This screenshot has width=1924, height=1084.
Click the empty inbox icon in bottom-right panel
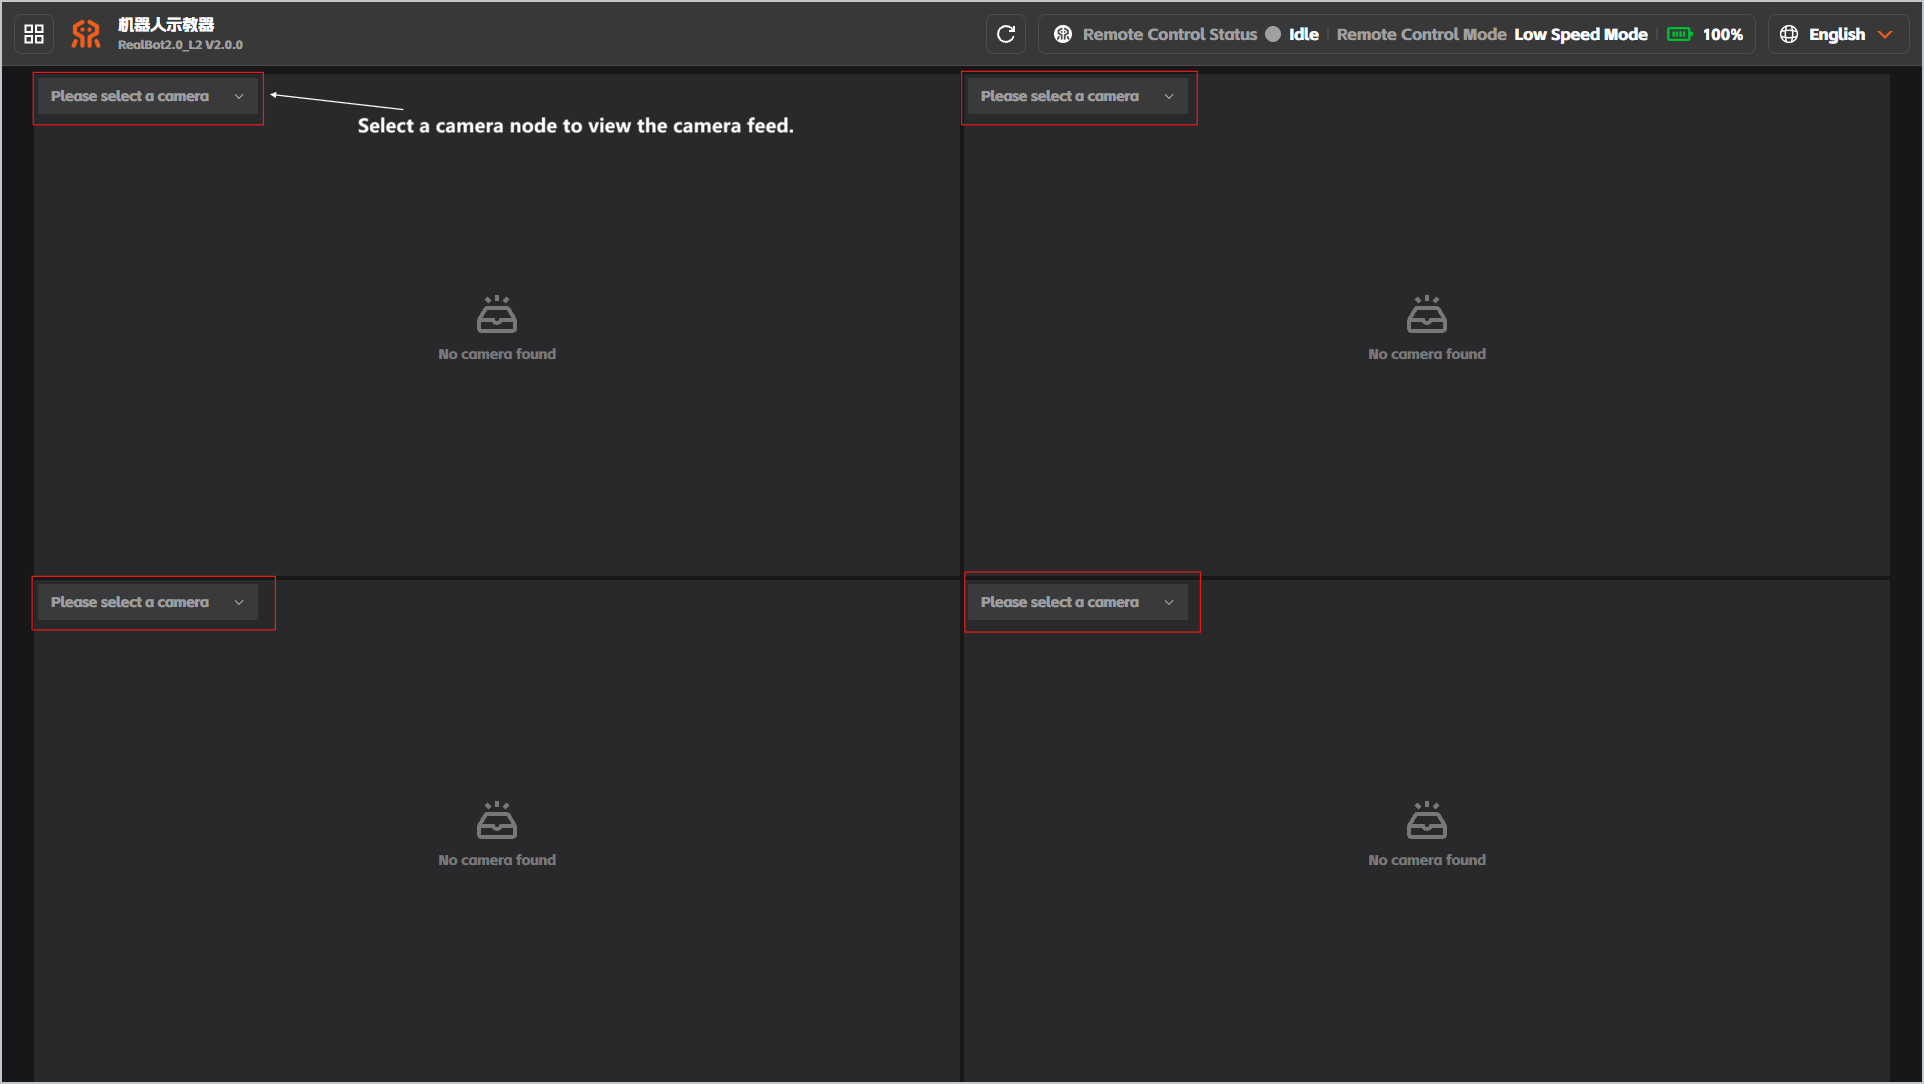[1427, 820]
